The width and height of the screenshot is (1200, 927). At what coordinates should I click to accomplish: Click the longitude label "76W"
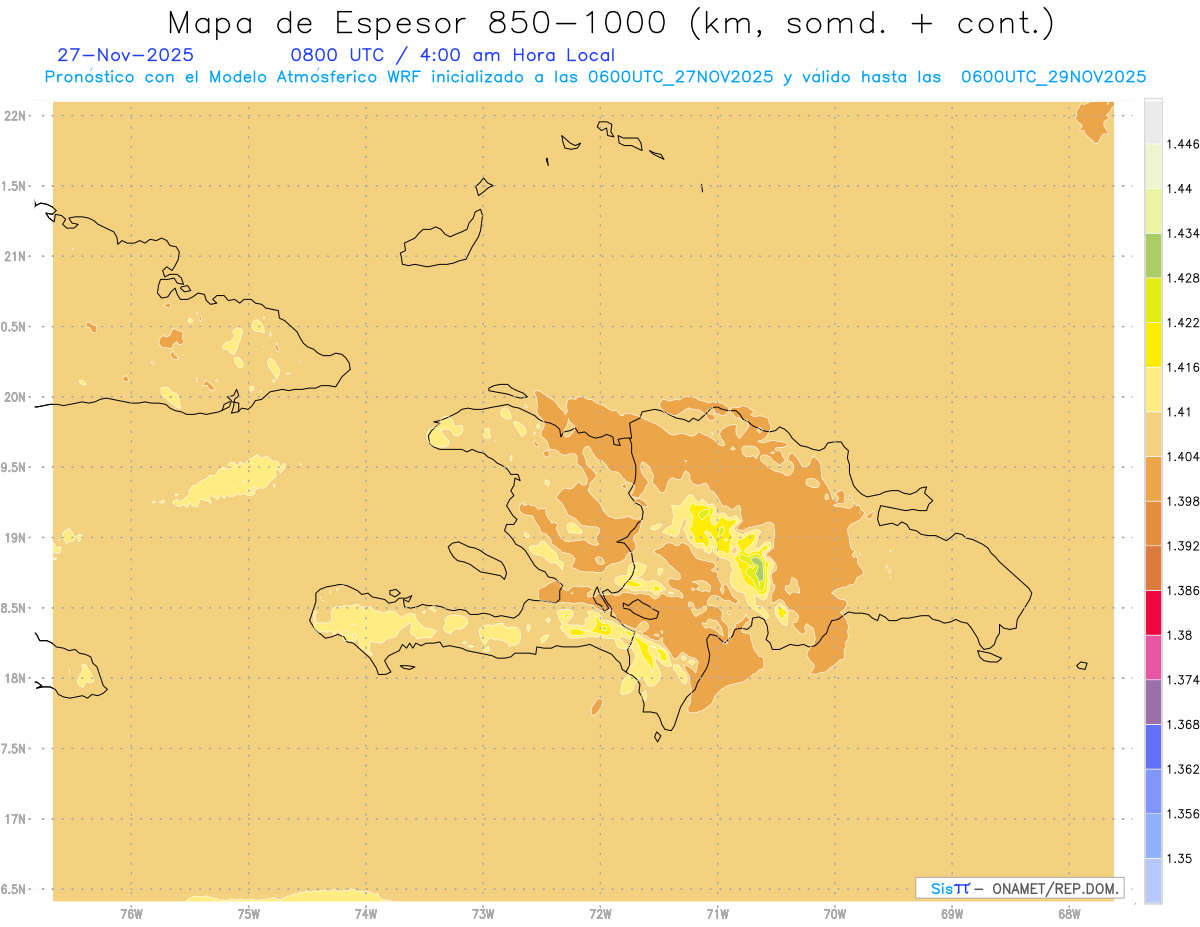[131, 913]
